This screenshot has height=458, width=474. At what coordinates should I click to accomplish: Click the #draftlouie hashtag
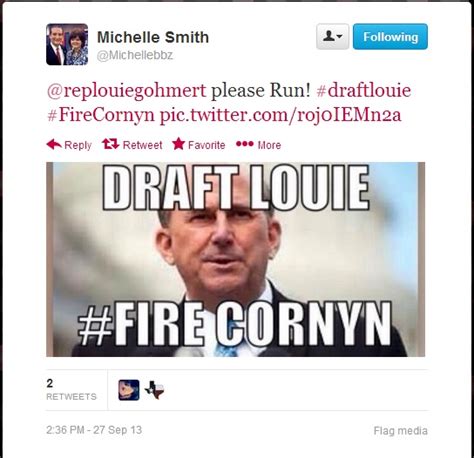363,90
